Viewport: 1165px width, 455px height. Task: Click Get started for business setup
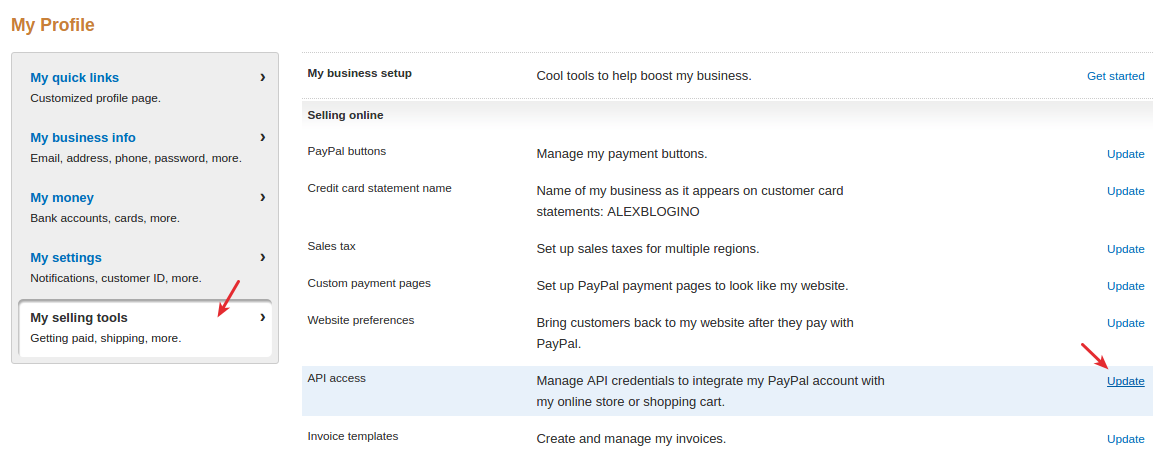1115,76
